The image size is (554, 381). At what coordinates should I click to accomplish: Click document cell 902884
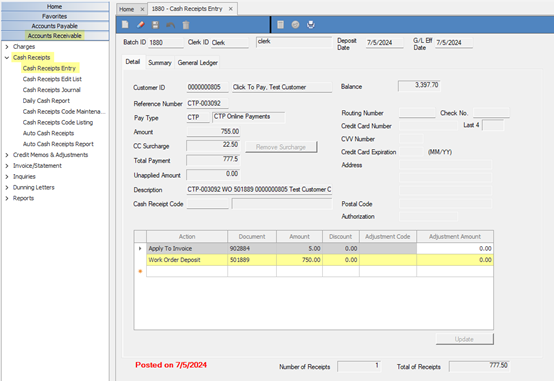[252, 249]
